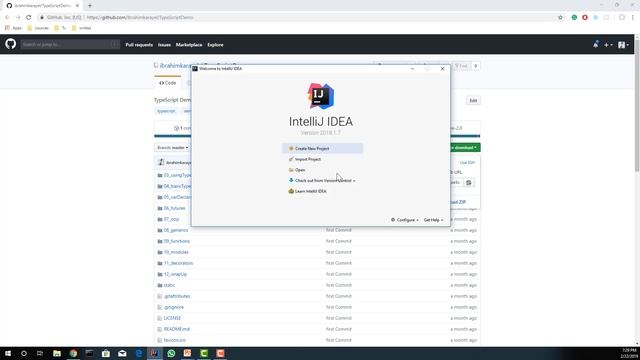
Task: Click the typescript topic tag
Action: (x=166, y=111)
